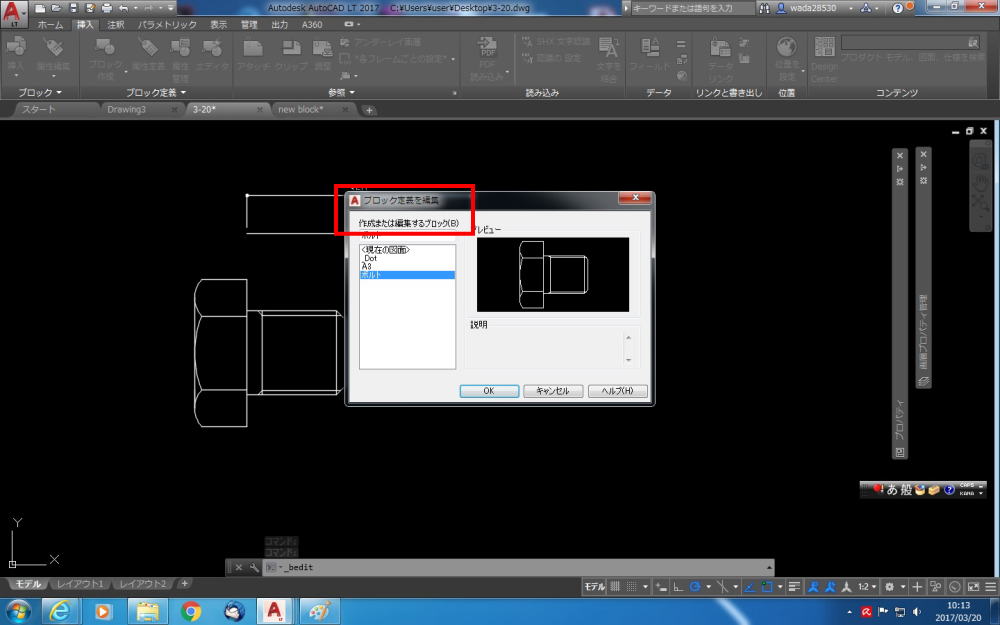Select Dot in the block list
The image size is (1000, 625).
[x=407, y=258]
